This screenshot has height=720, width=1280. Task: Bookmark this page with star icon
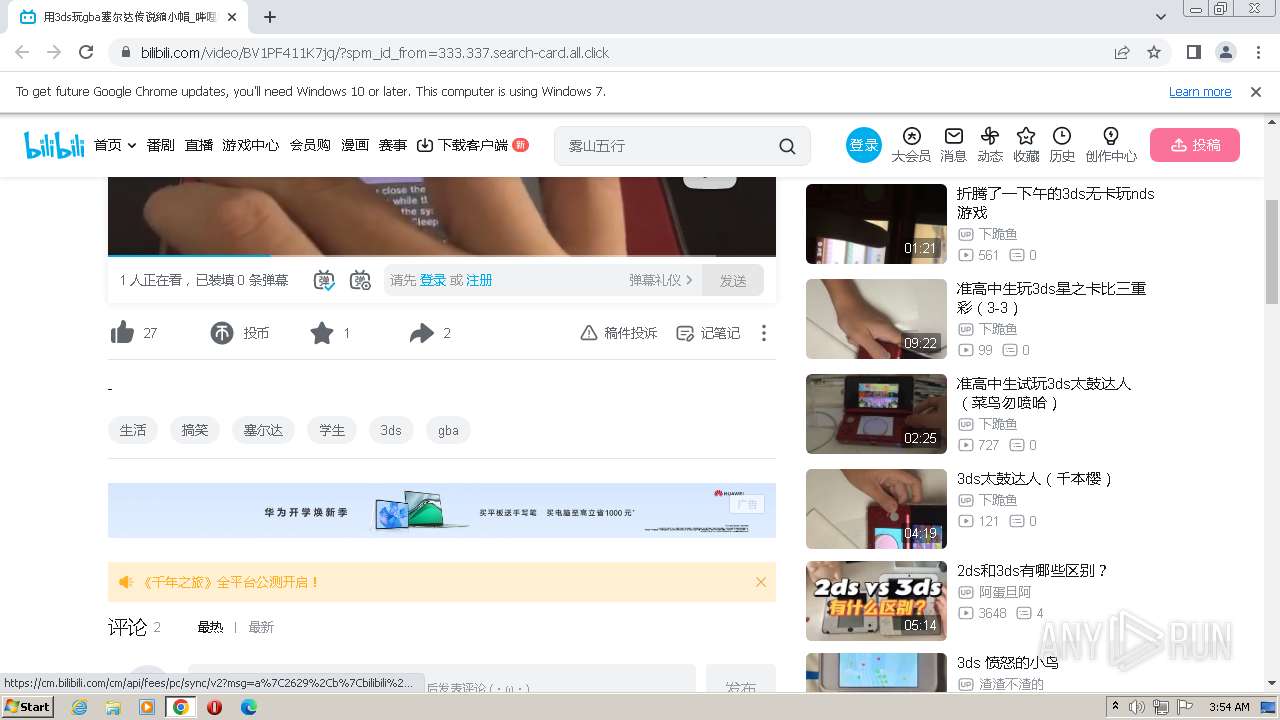[x=1154, y=52]
